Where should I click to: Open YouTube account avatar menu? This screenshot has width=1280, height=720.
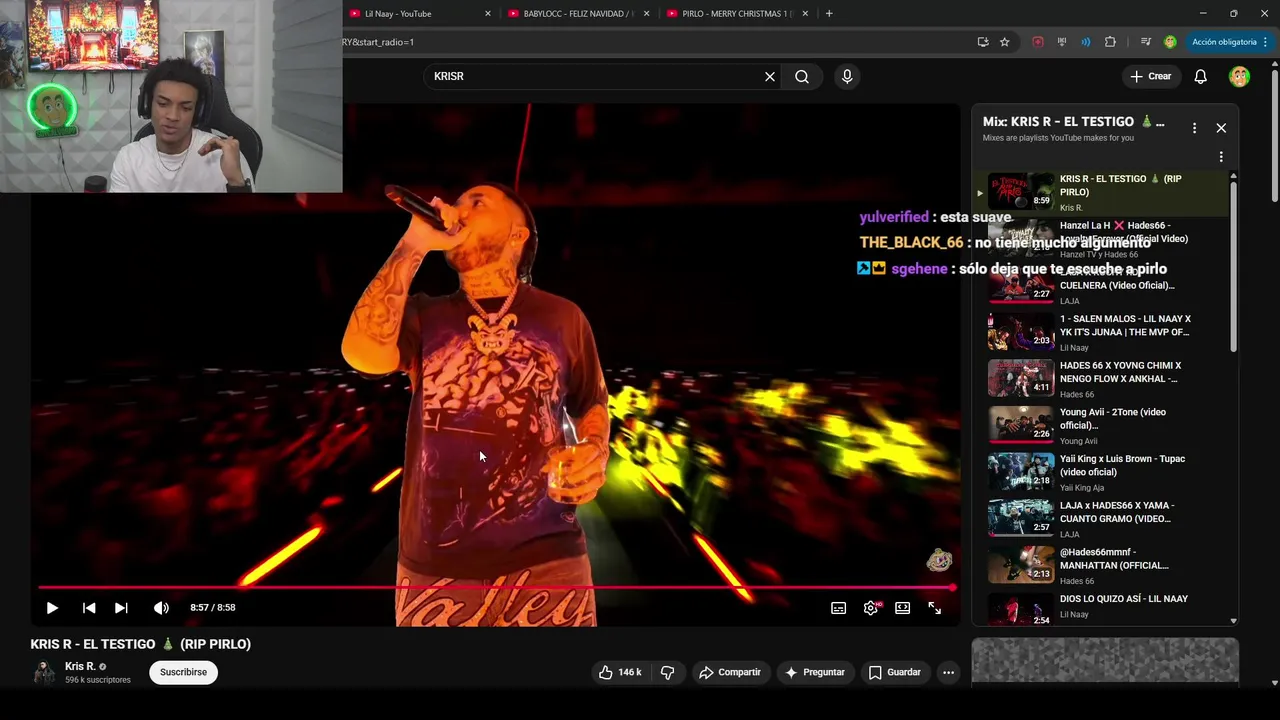point(1239,76)
